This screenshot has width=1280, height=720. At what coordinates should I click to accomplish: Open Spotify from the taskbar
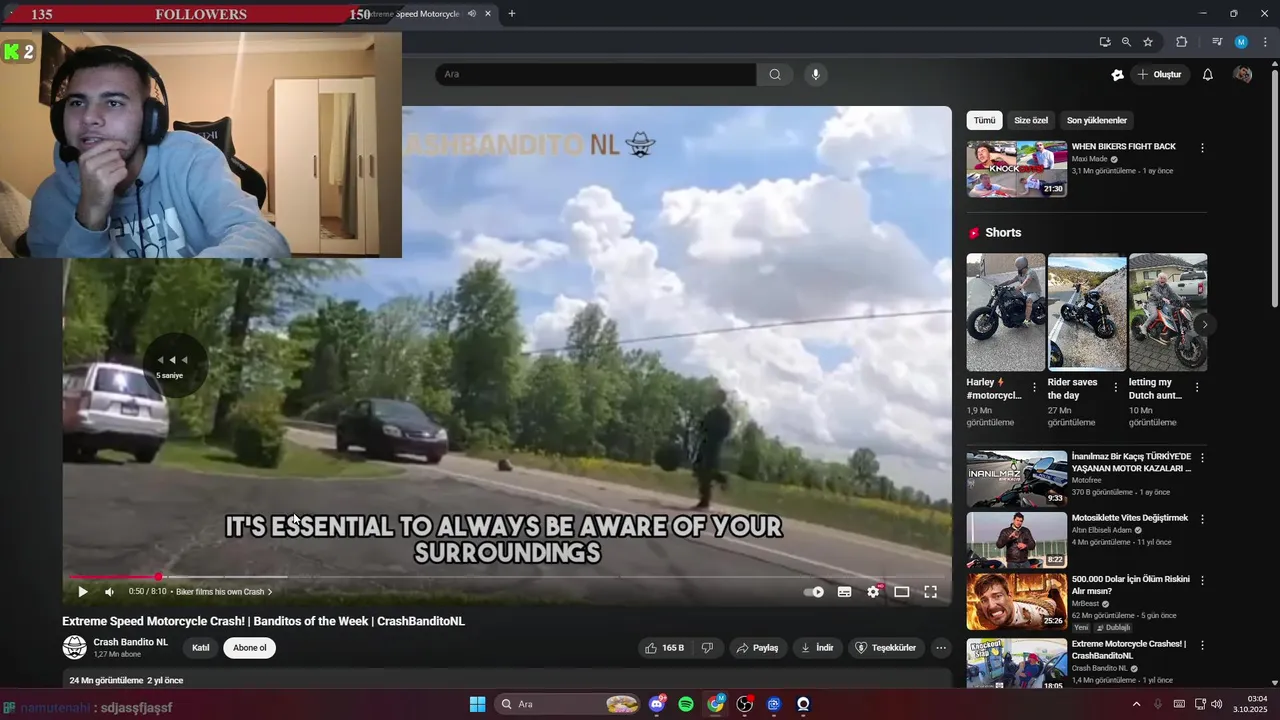click(686, 704)
